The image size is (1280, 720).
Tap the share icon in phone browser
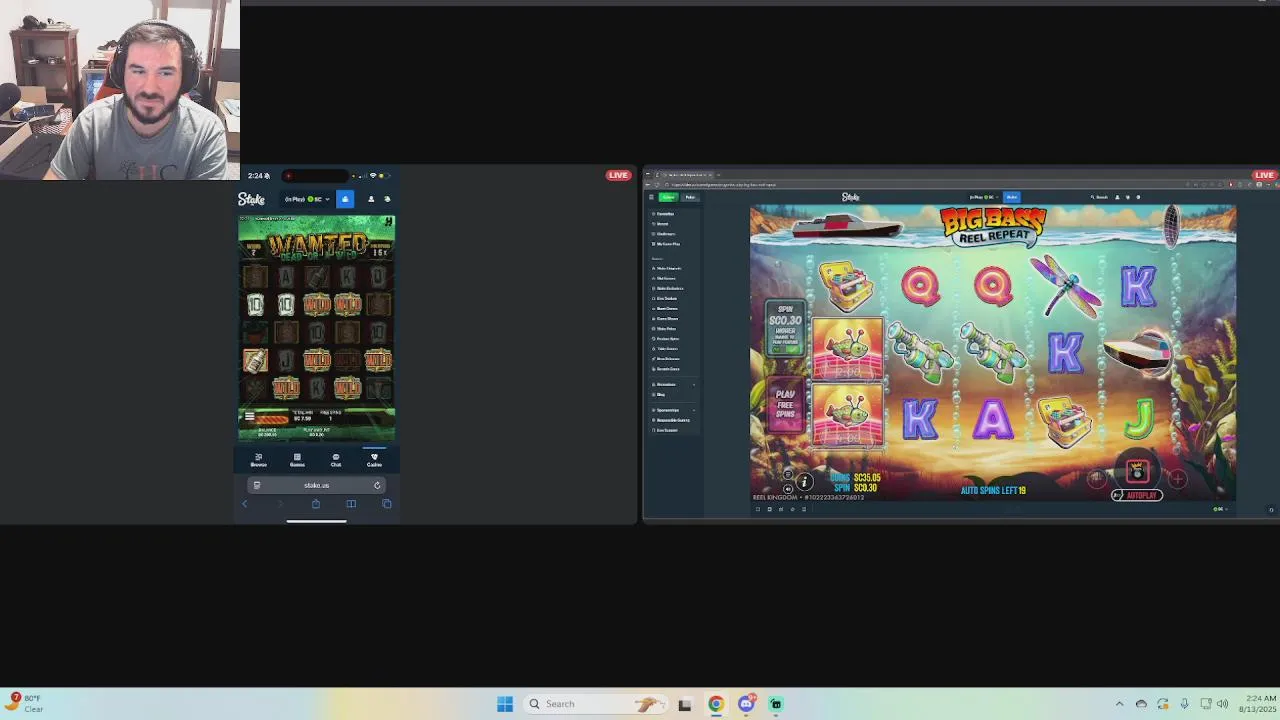coord(316,503)
